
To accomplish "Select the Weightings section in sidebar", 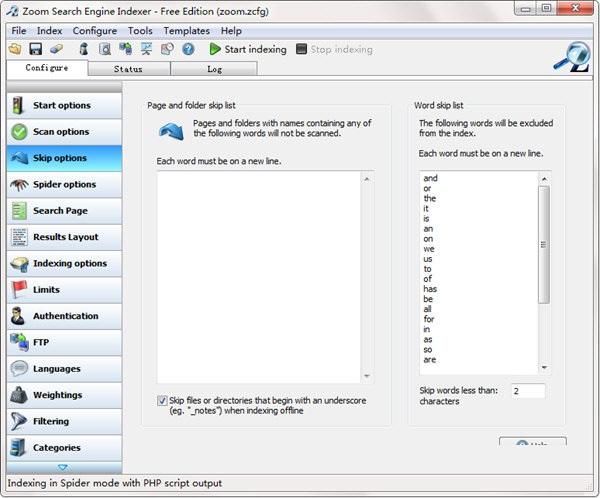I will [63, 395].
